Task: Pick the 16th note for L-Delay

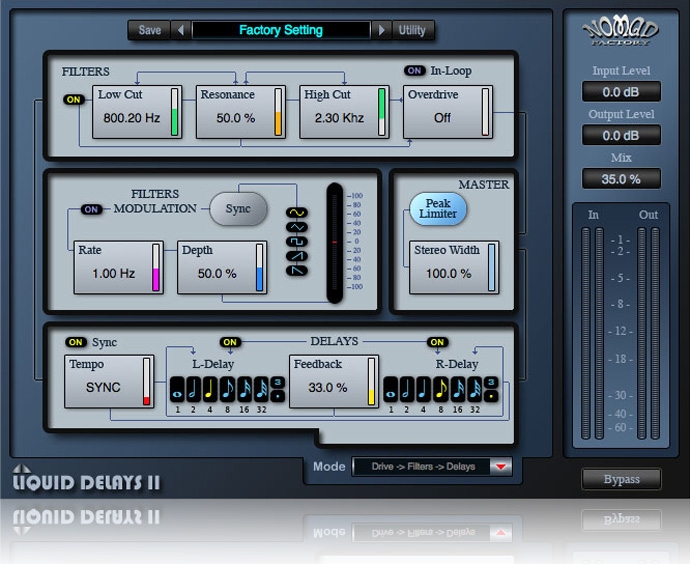Action: tap(243, 390)
